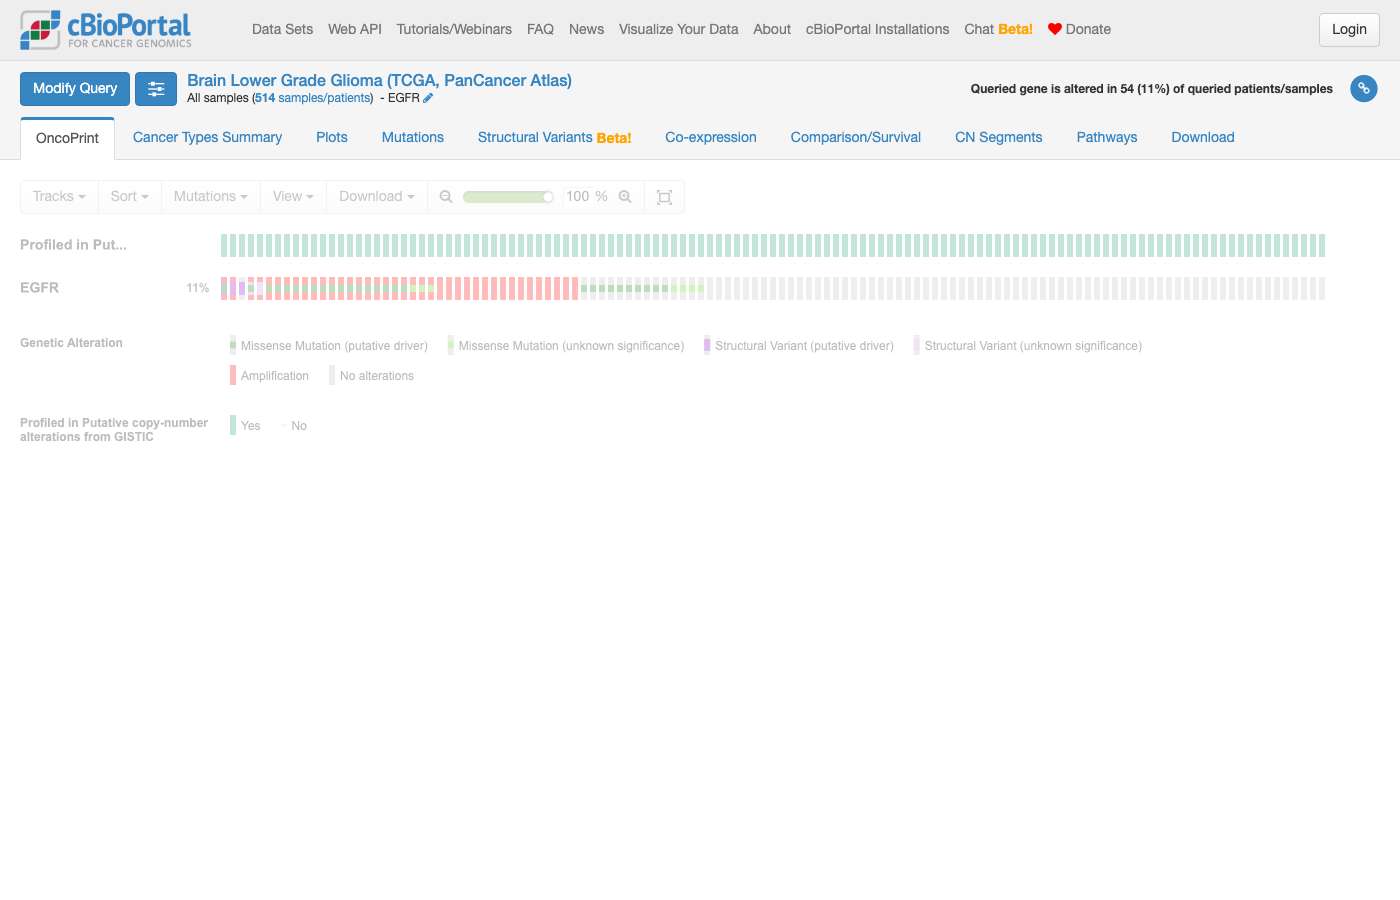Open the OncoPrint Download dropdown
Viewport: 1400px width, 900px height.
376,197
